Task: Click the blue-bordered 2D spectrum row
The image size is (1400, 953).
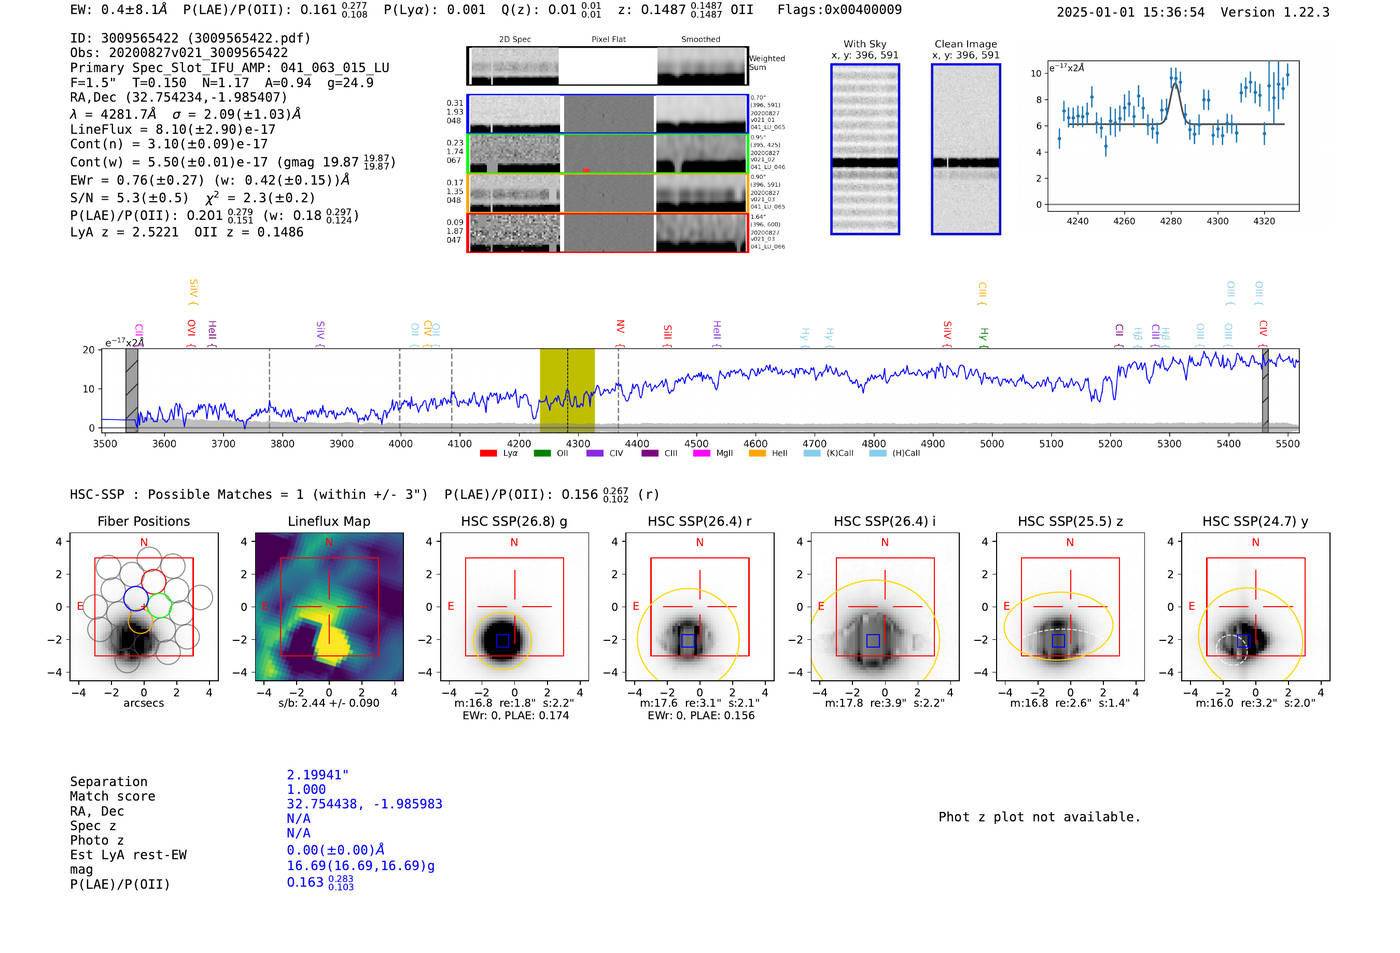Action: pos(608,114)
